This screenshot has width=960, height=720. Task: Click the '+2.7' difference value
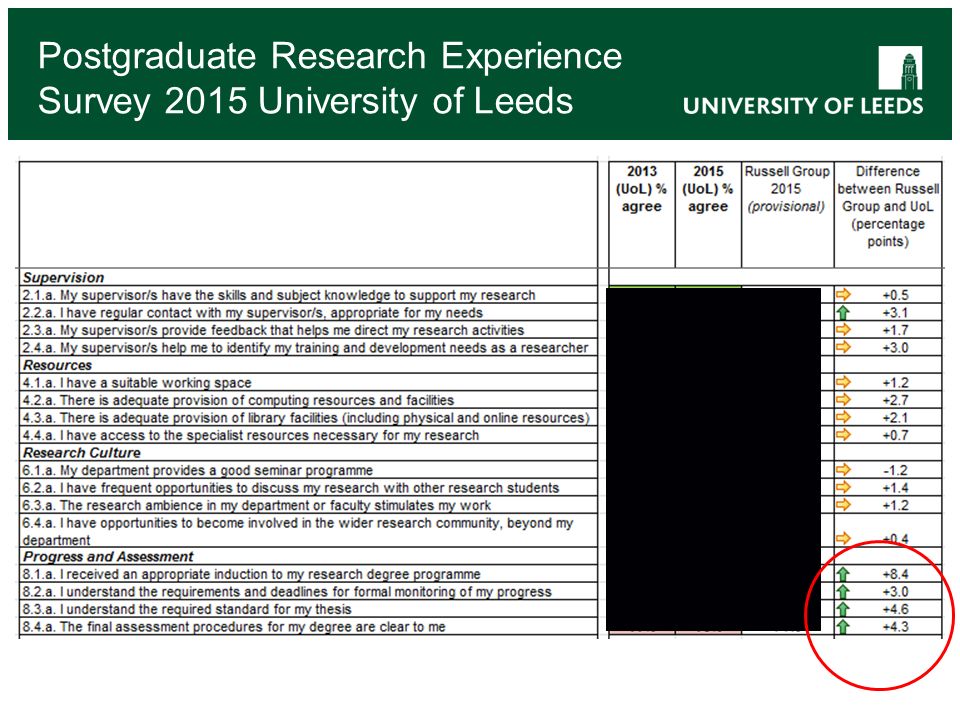tap(895, 400)
